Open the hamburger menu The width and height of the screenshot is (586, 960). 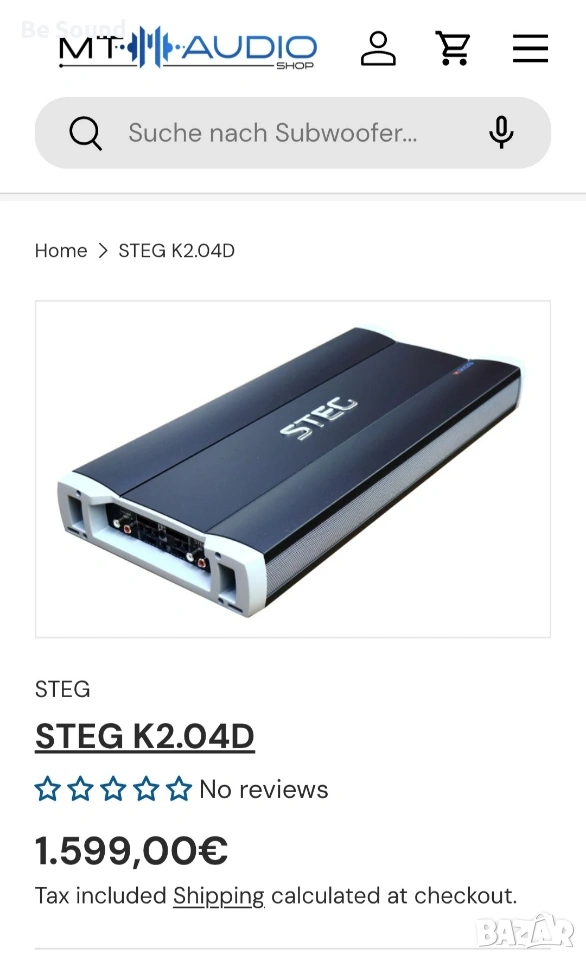coord(530,48)
